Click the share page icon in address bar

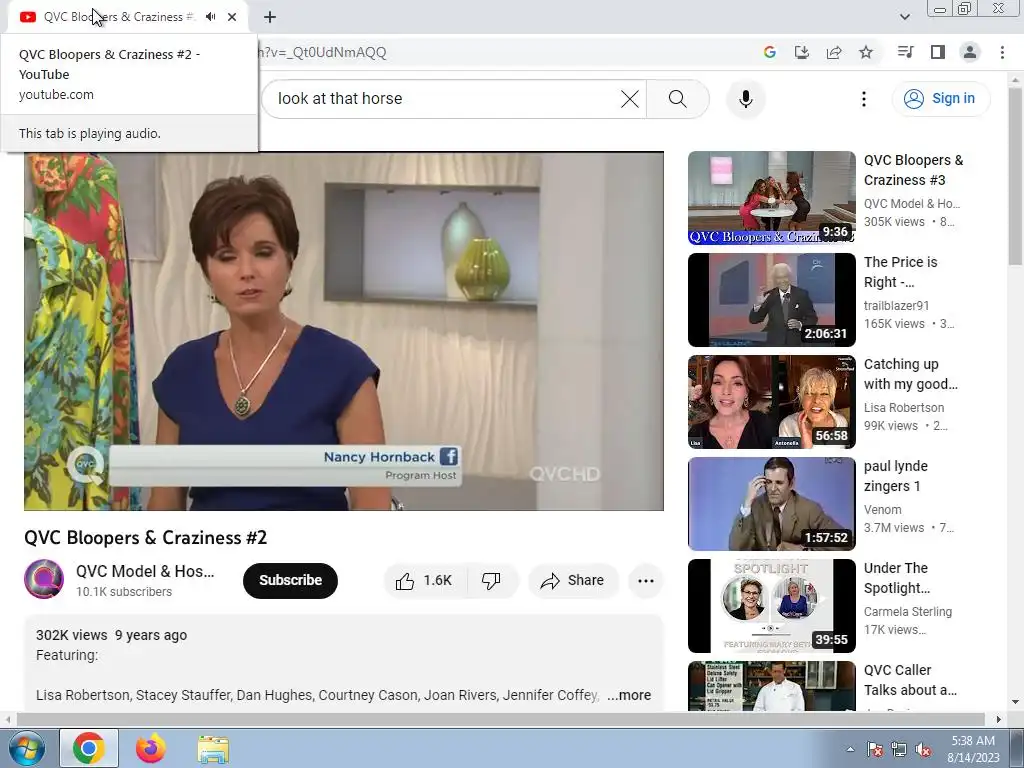click(x=834, y=52)
